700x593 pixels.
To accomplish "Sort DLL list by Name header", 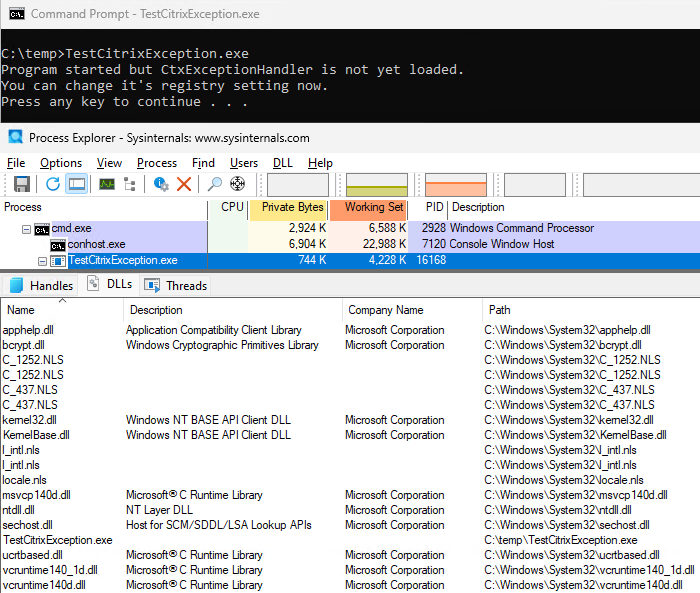I will (62, 310).
